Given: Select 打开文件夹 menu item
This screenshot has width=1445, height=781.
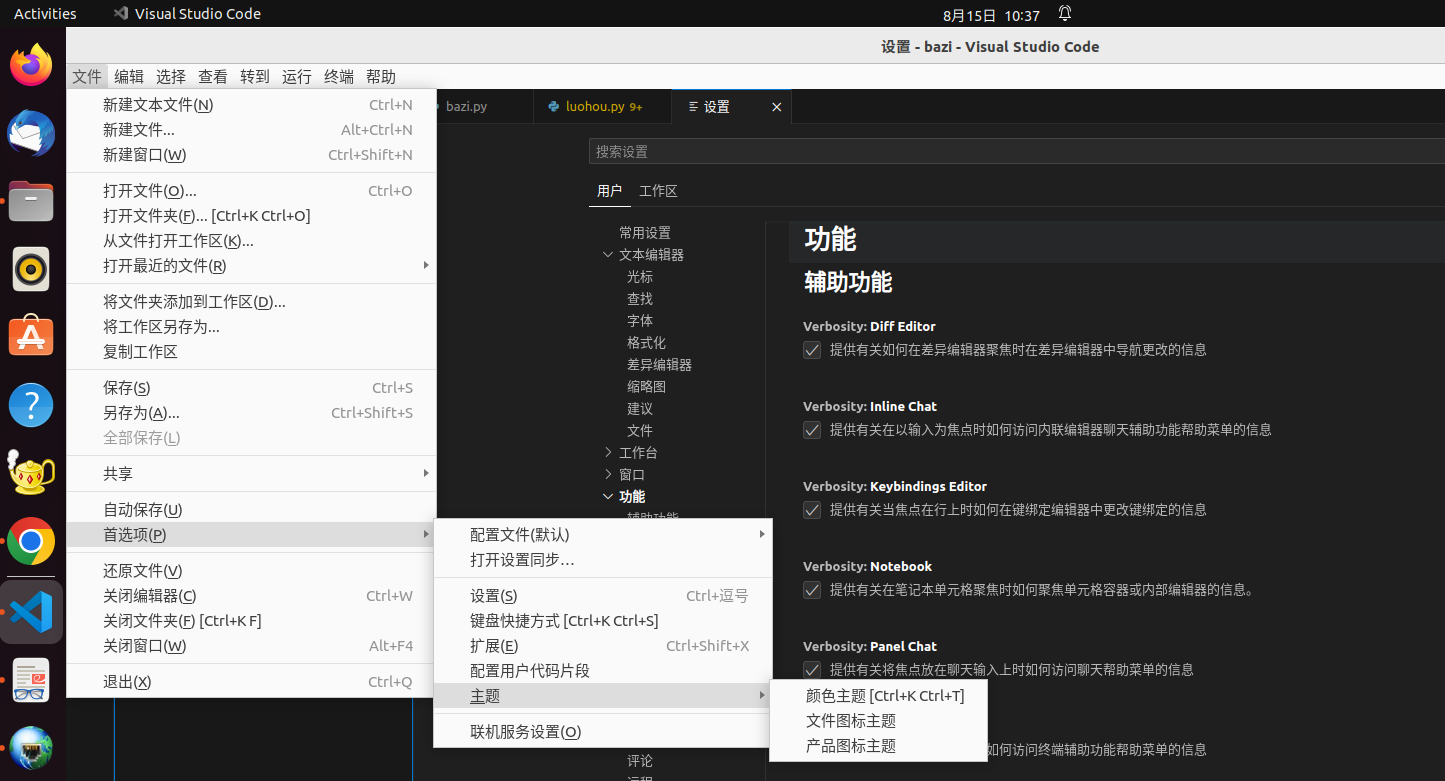Looking at the screenshot, I should point(251,216).
